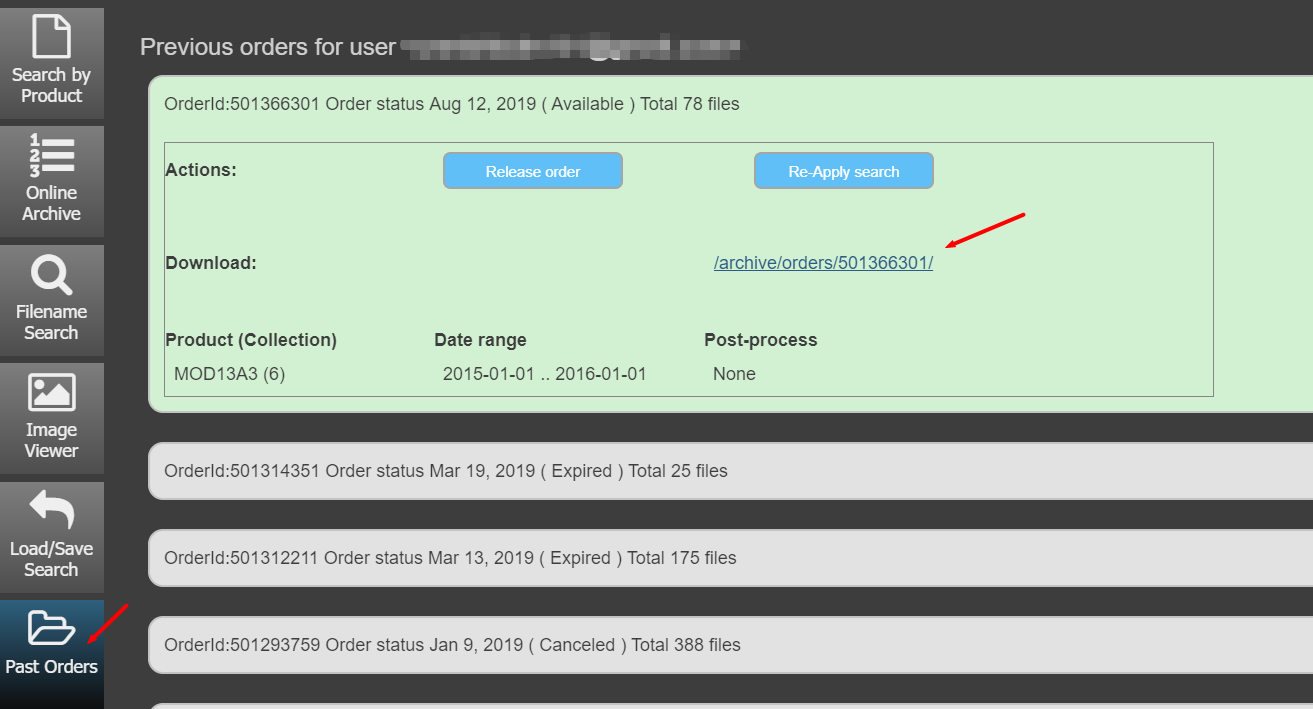Viewport: 1313px width, 709px height.
Task: Collapse order 501366301 header row
Action: 452,104
